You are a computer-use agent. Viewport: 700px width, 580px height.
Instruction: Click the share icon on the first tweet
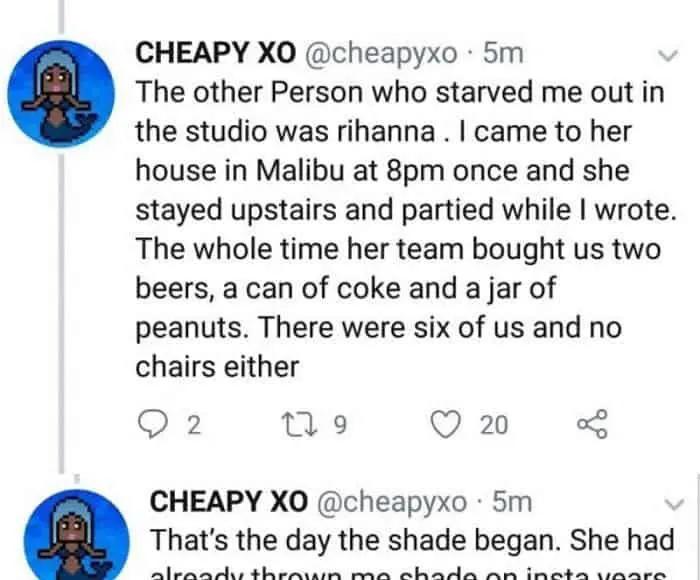(x=592, y=425)
